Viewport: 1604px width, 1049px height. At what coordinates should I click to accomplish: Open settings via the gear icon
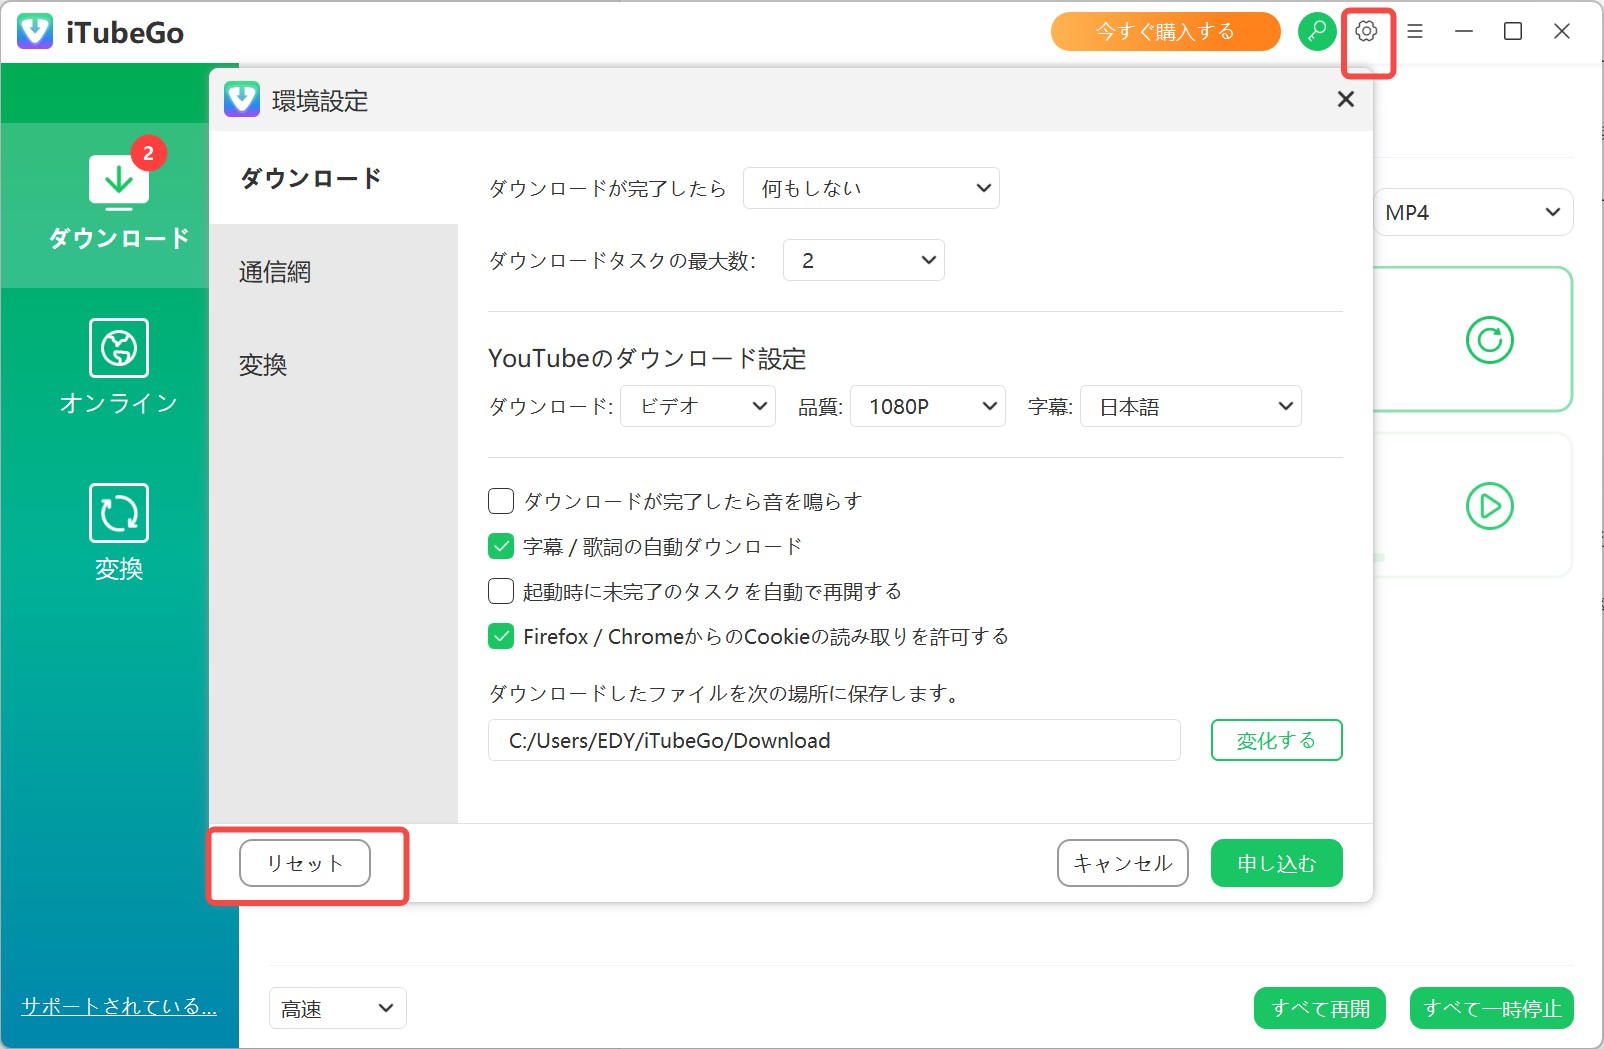point(1366,31)
